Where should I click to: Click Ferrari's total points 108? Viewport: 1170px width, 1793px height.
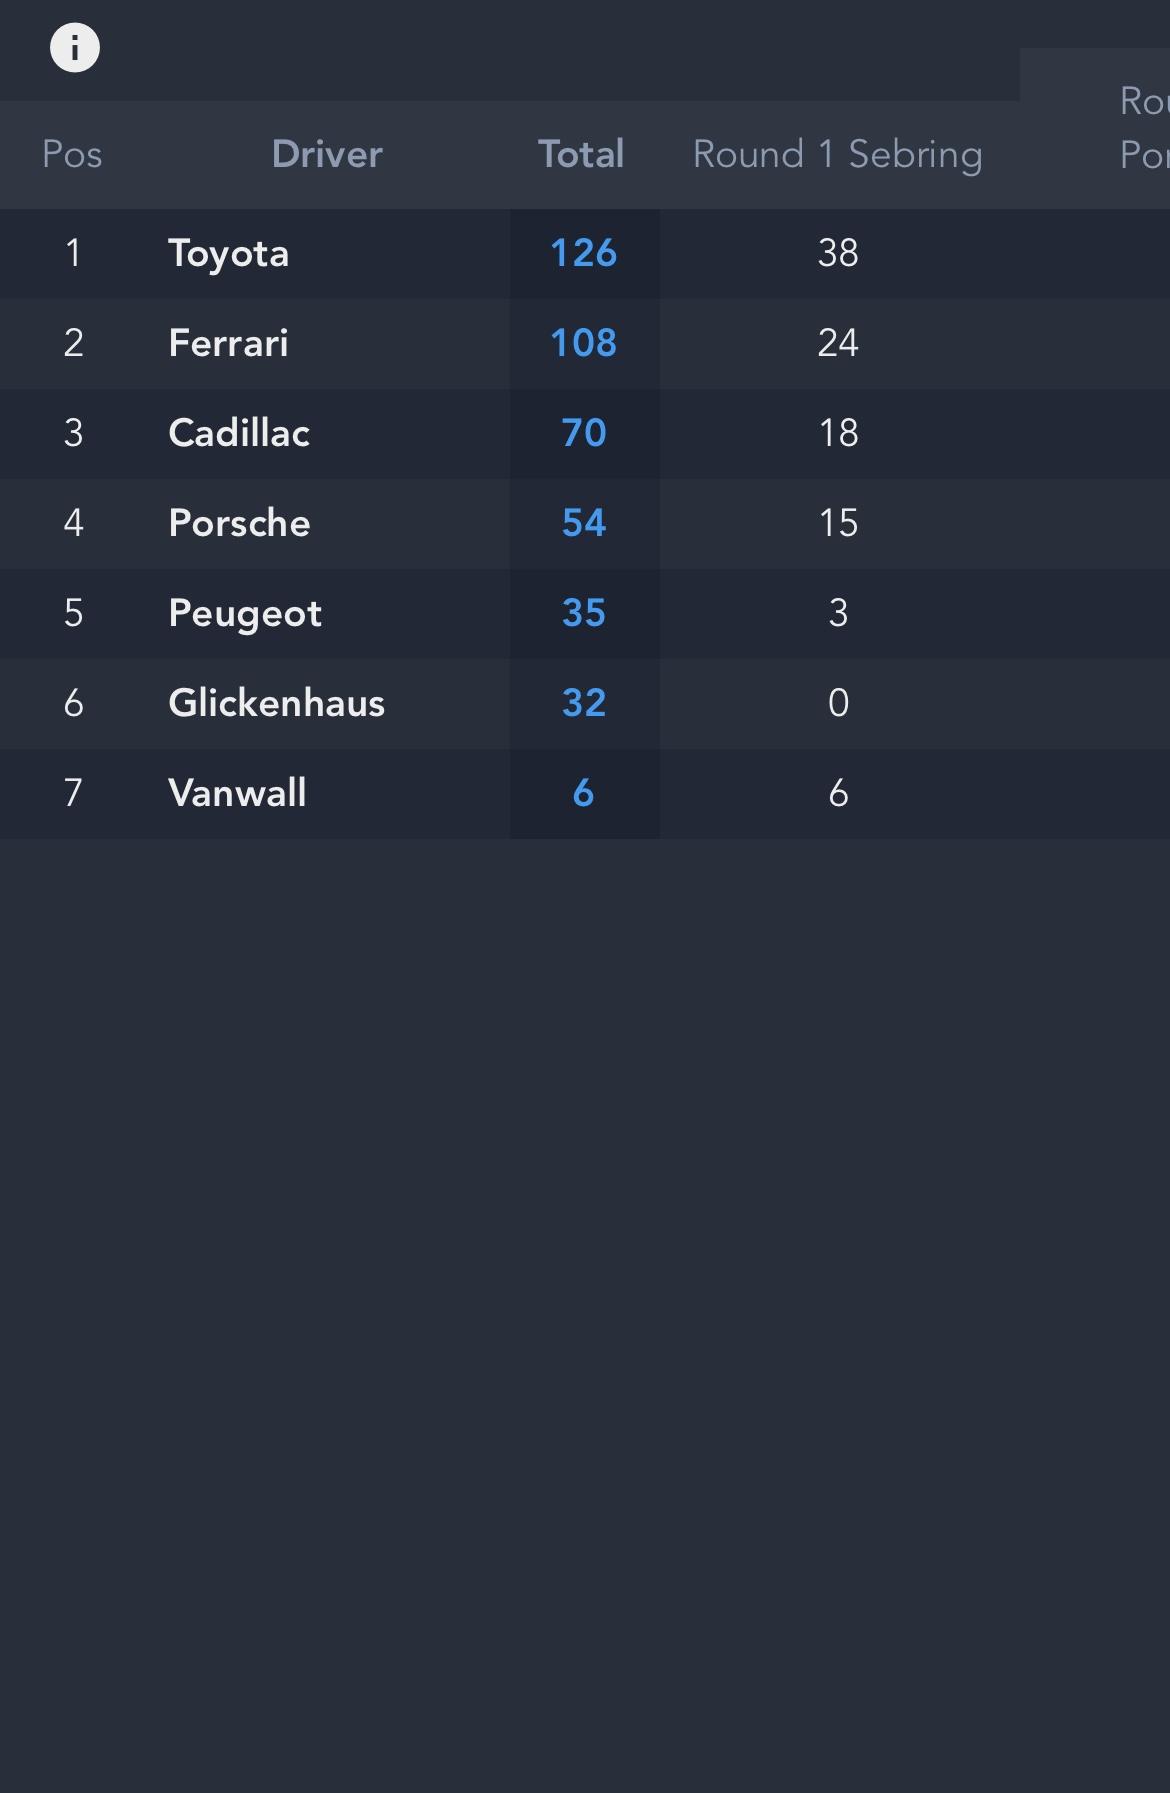[x=584, y=343]
